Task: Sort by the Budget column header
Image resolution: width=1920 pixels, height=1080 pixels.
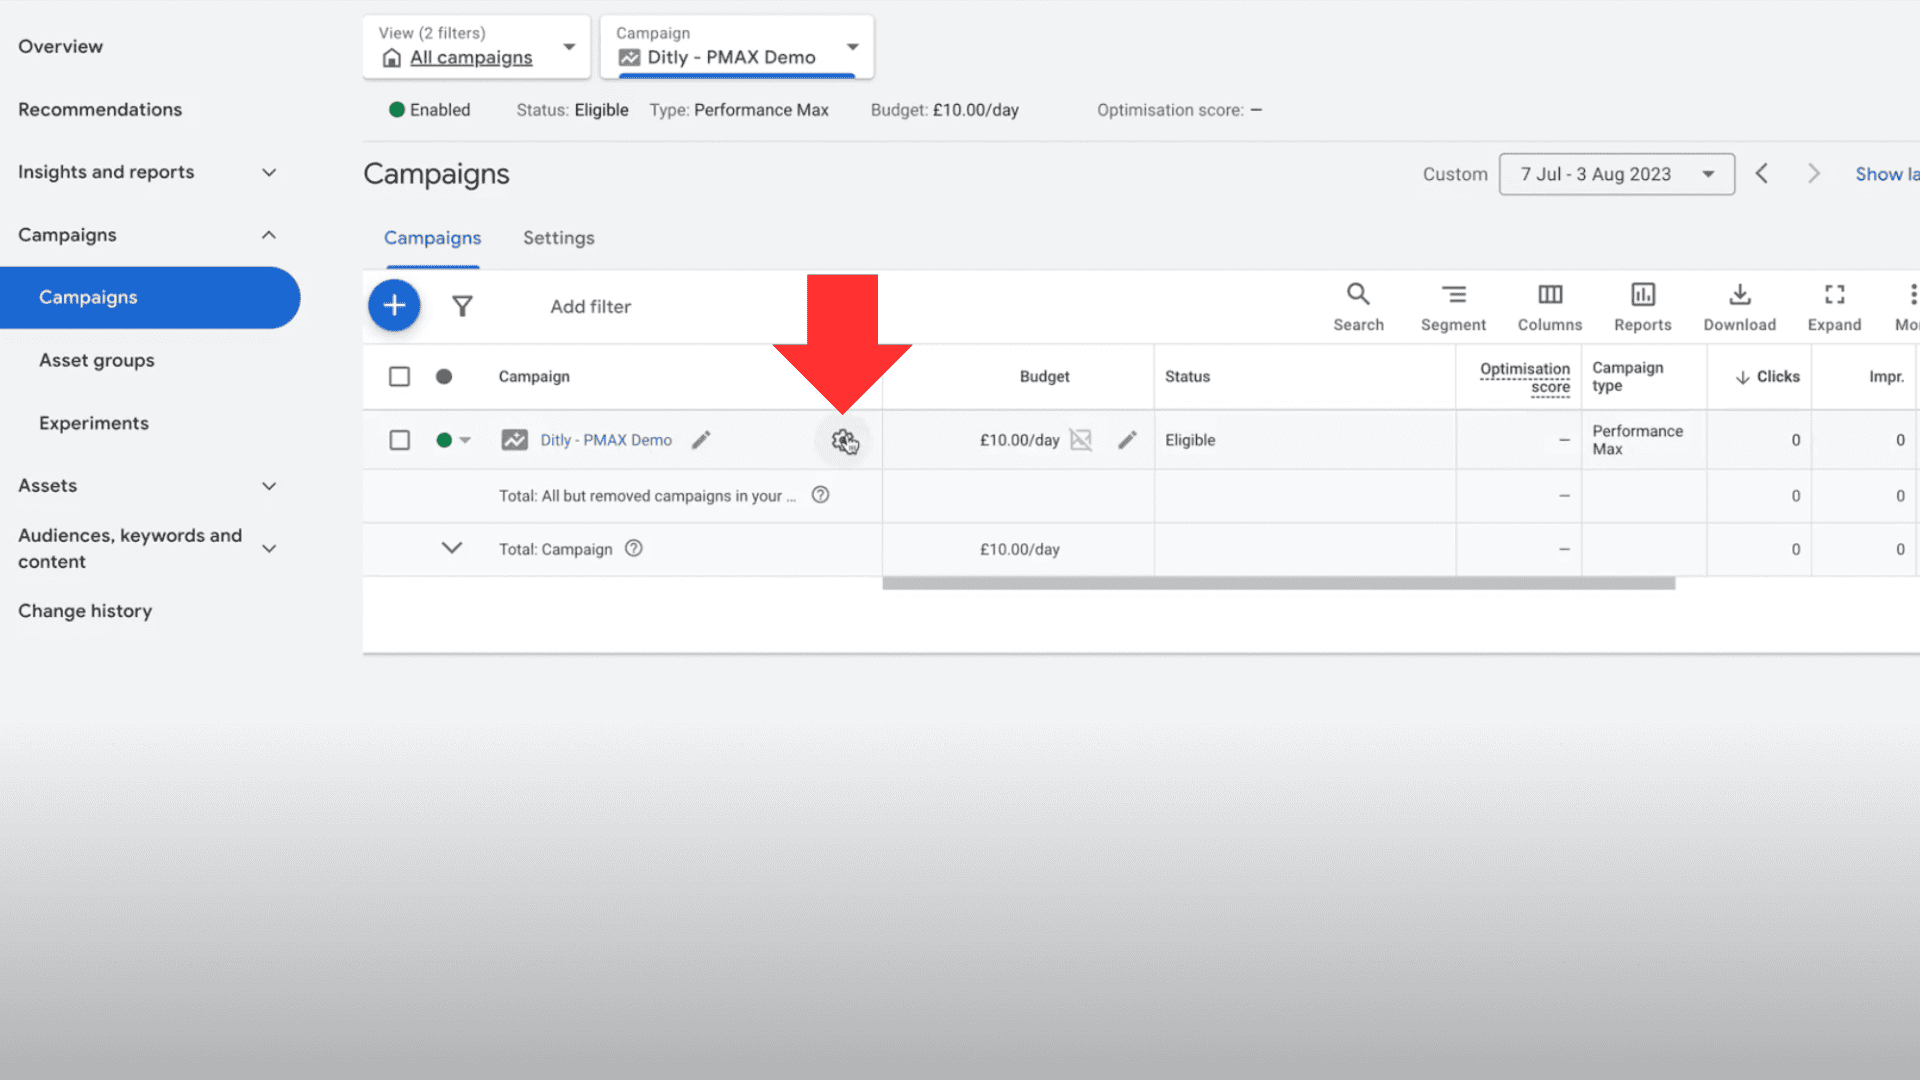Action: click(x=1044, y=377)
